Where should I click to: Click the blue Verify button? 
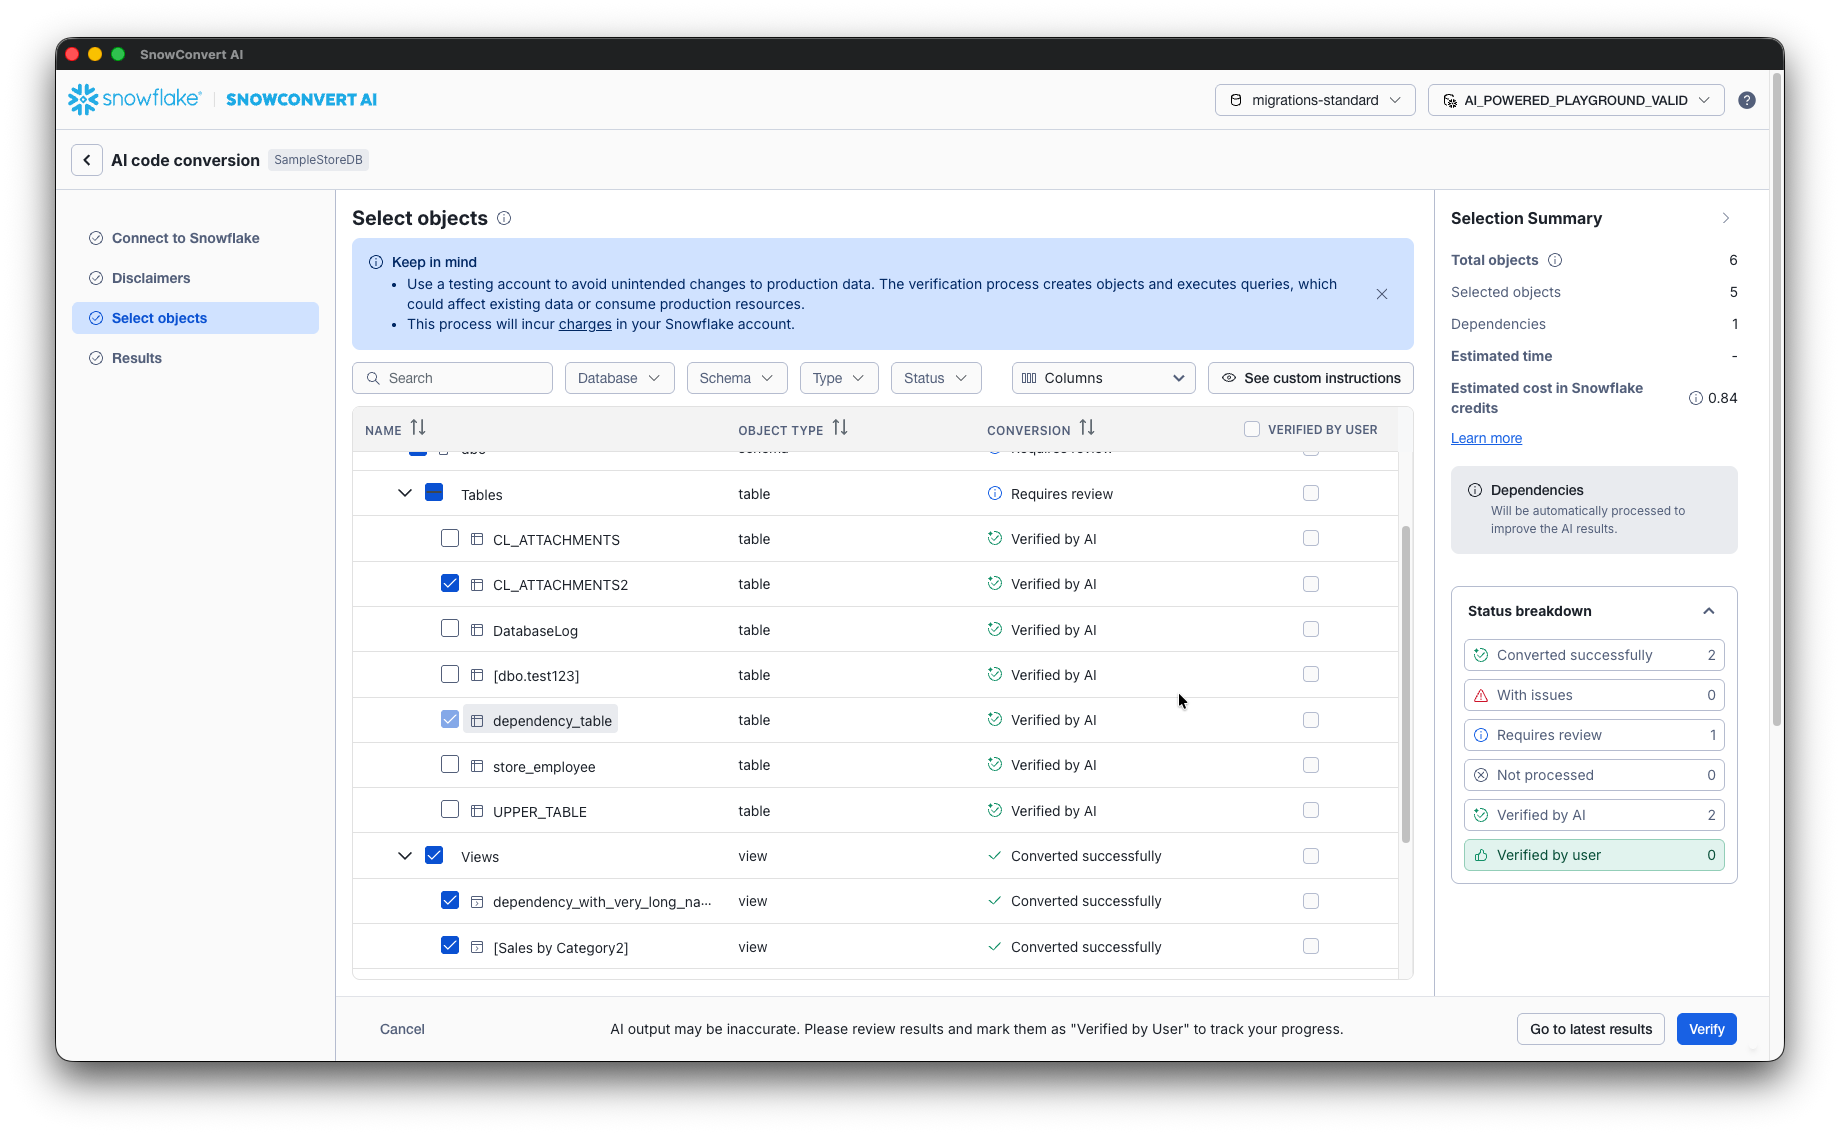click(1706, 1029)
